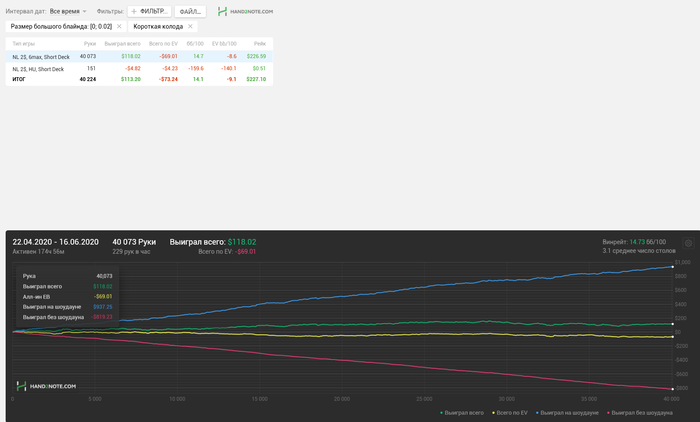Click the '40 073 Руки' graph heading

134,242
